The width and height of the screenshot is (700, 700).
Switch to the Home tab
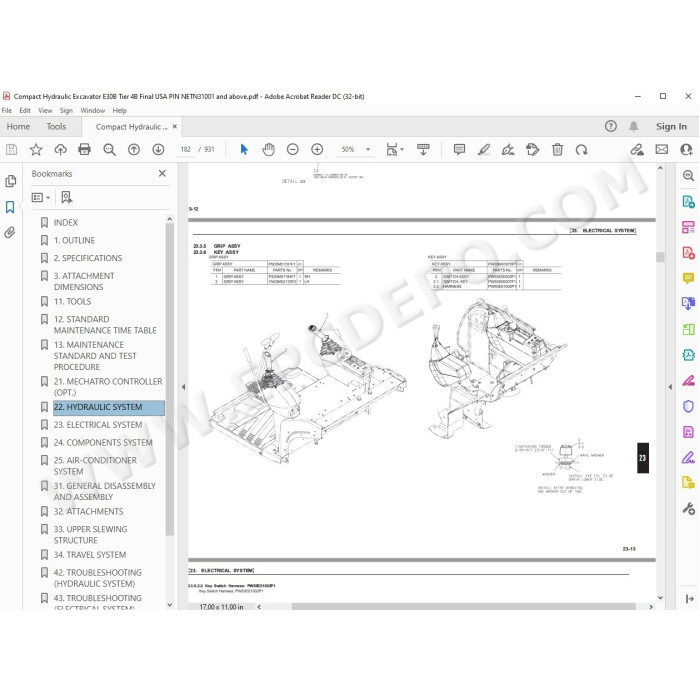(18, 127)
